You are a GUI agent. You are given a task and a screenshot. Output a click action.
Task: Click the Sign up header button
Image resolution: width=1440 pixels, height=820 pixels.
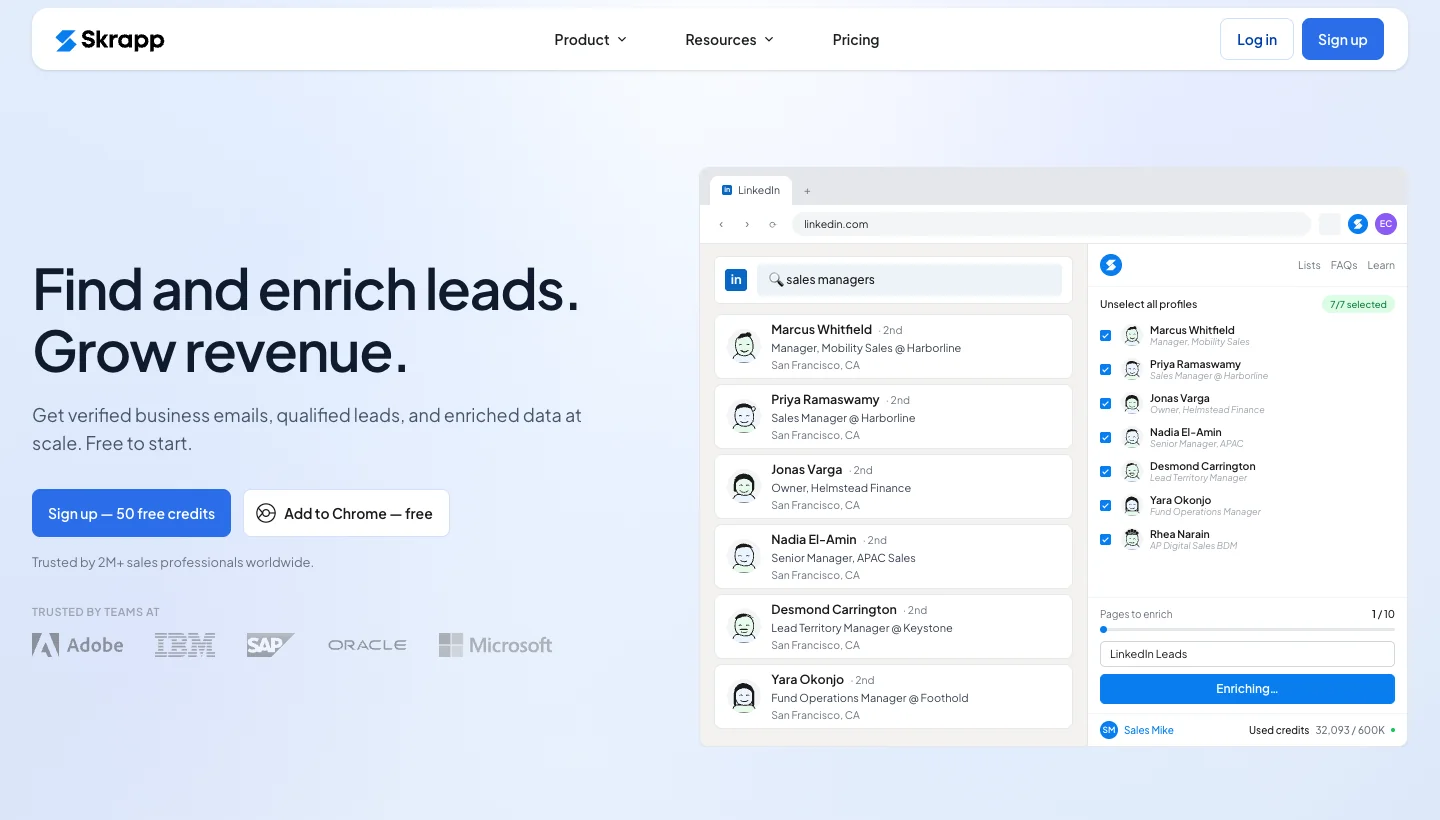click(1343, 39)
